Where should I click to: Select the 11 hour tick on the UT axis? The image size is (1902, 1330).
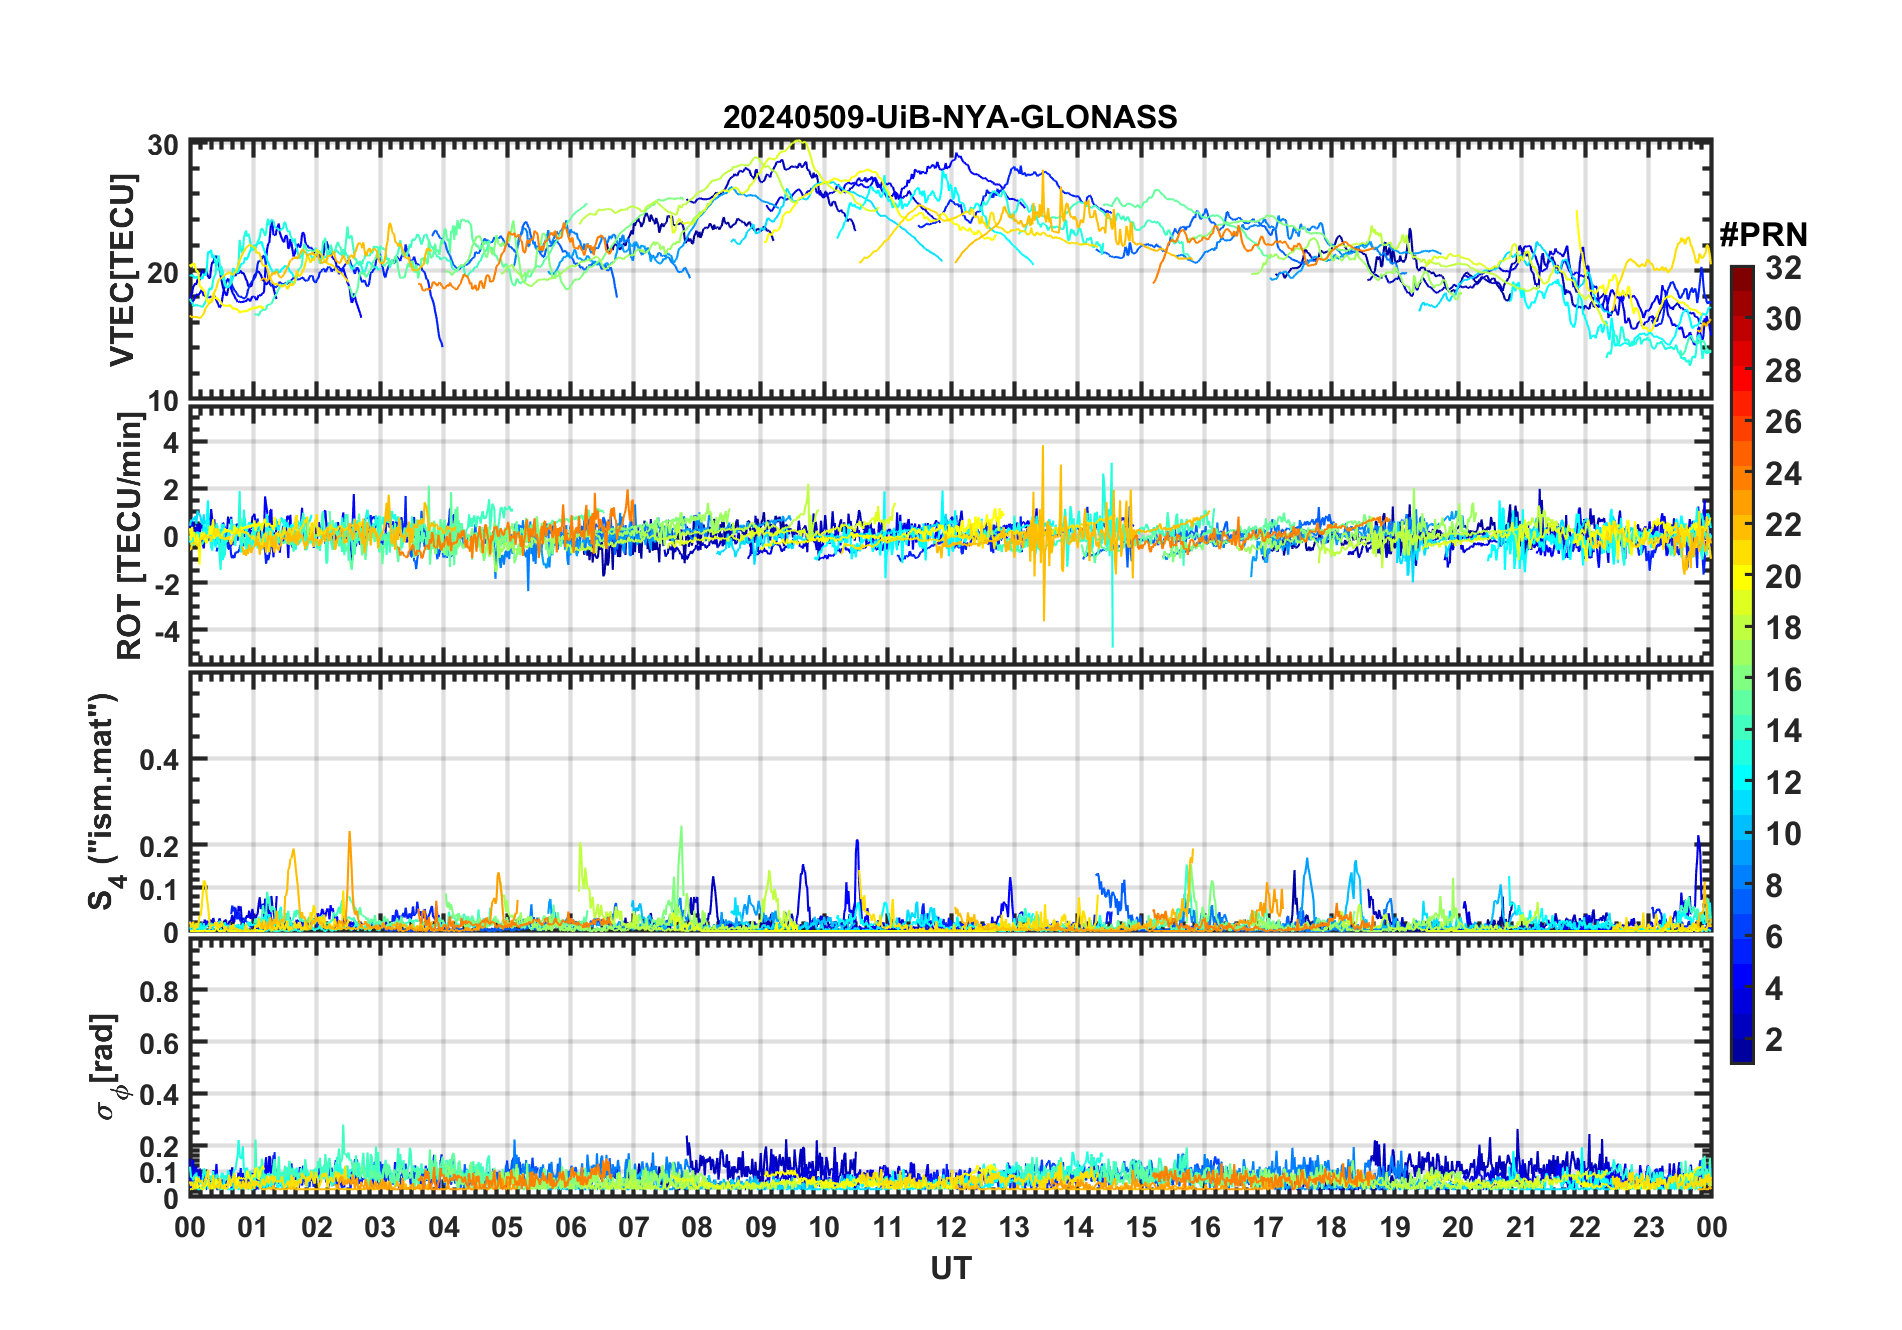click(888, 1227)
